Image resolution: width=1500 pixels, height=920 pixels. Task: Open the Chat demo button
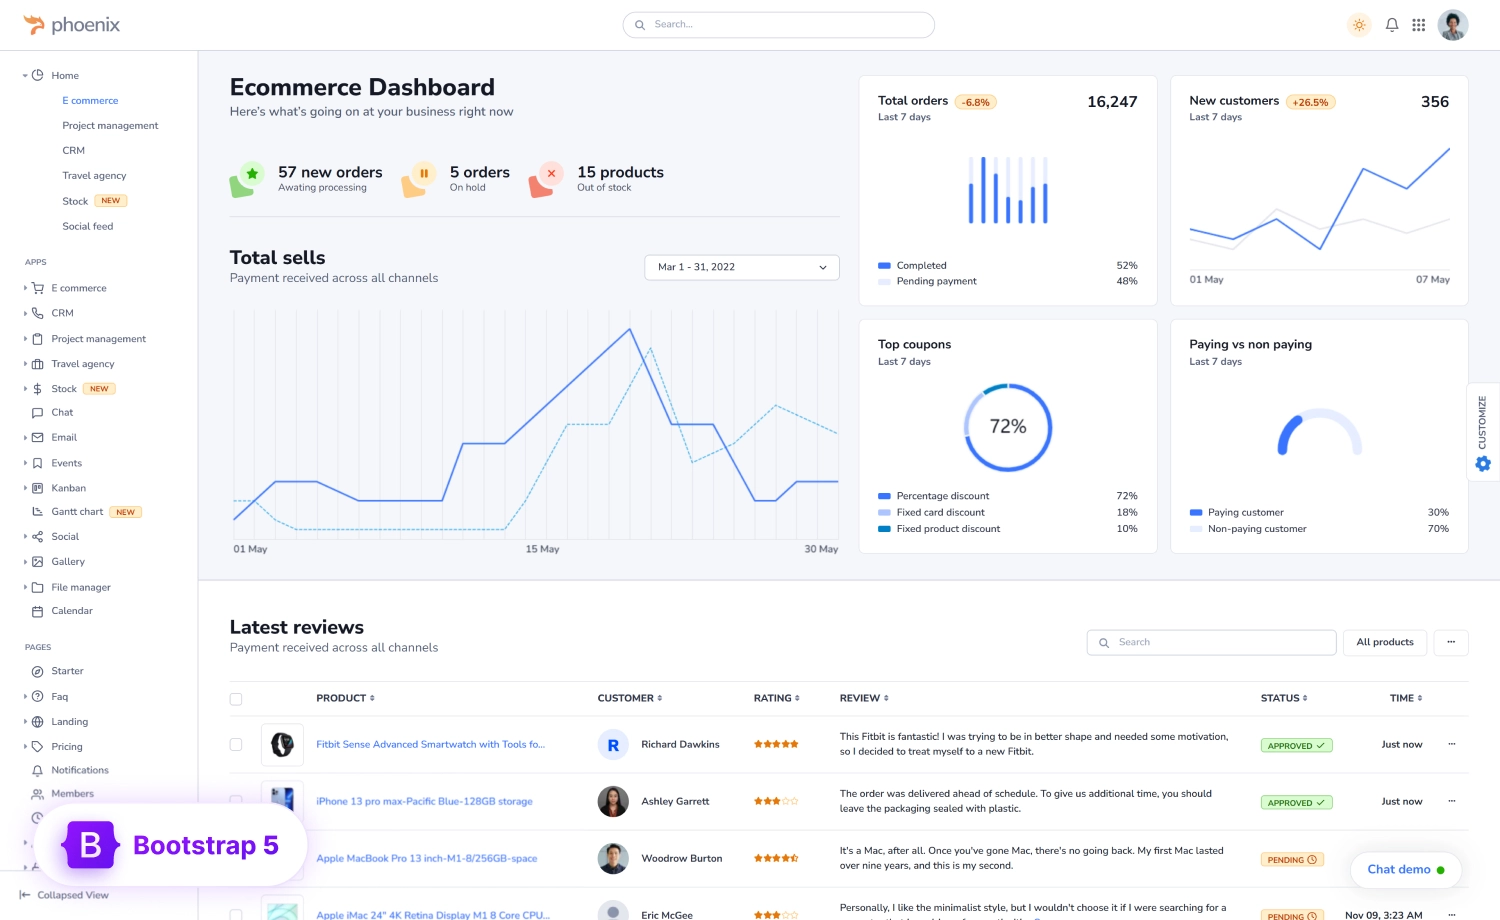(x=1406, y=870)
